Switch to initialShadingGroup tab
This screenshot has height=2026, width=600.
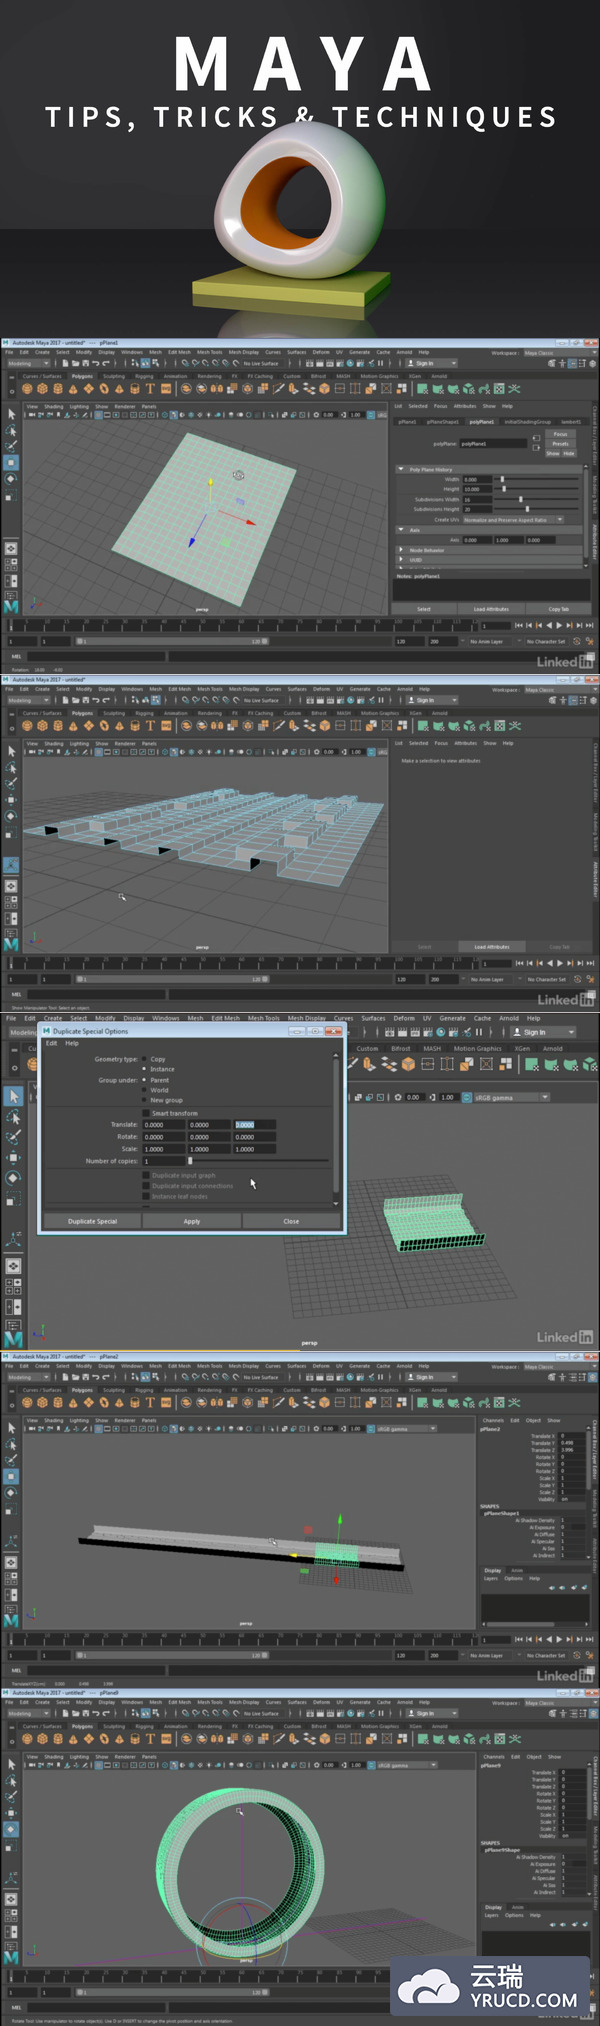tap(527, 422)
